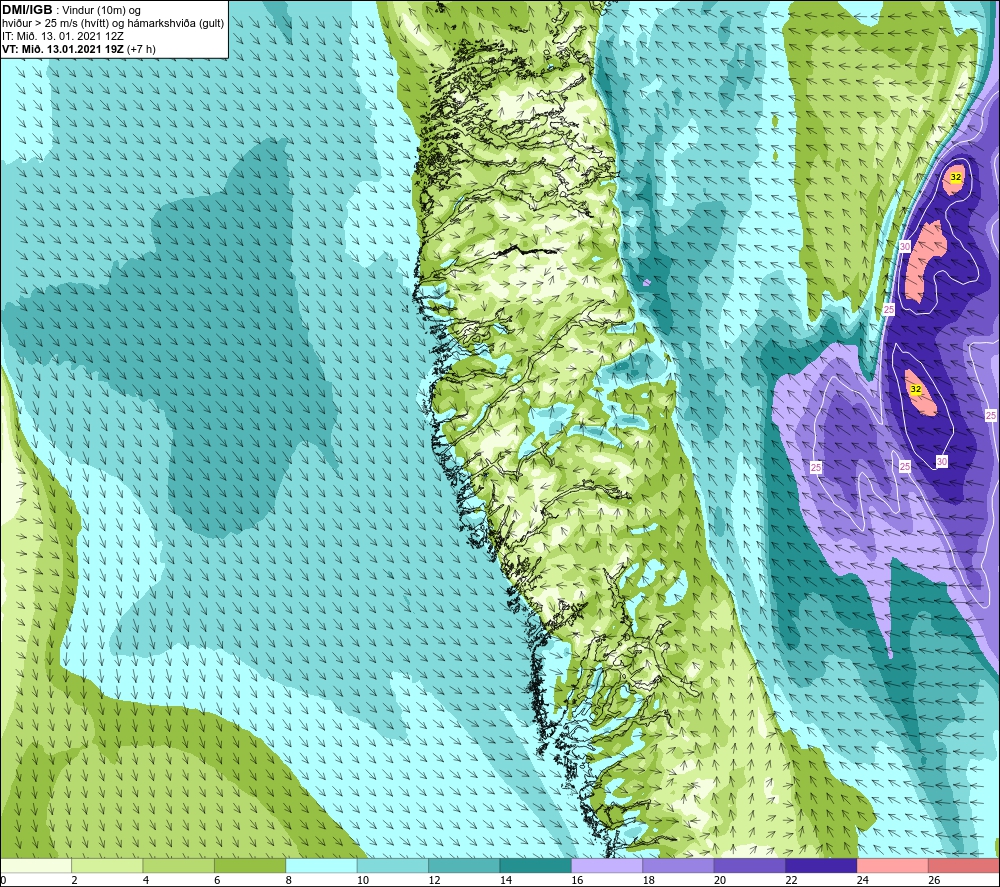
Task: Click the 12–14 m/s teal legend swatch
Action: [x=464, y=865]
